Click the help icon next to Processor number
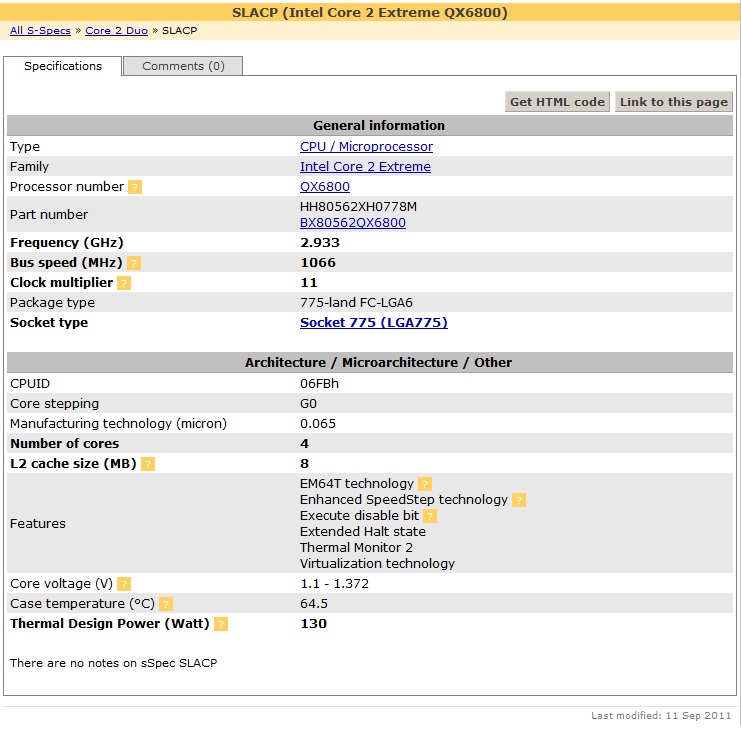This screenshot has width=741, height=730. coord(135,187)
